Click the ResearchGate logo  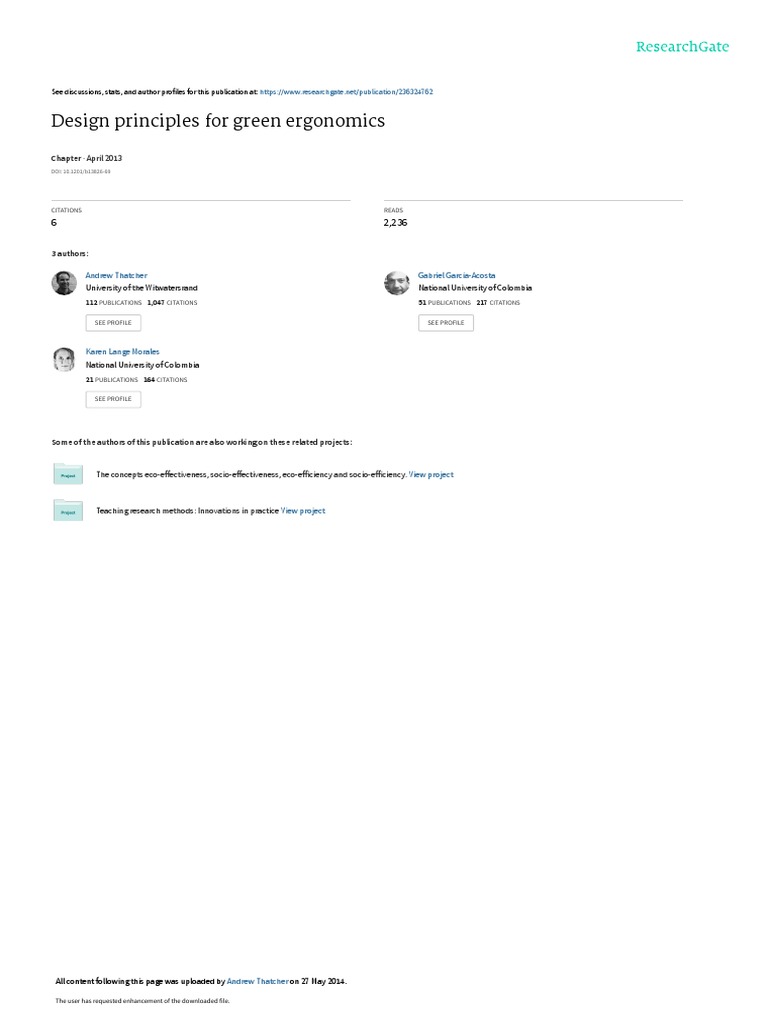coord(682,46)
